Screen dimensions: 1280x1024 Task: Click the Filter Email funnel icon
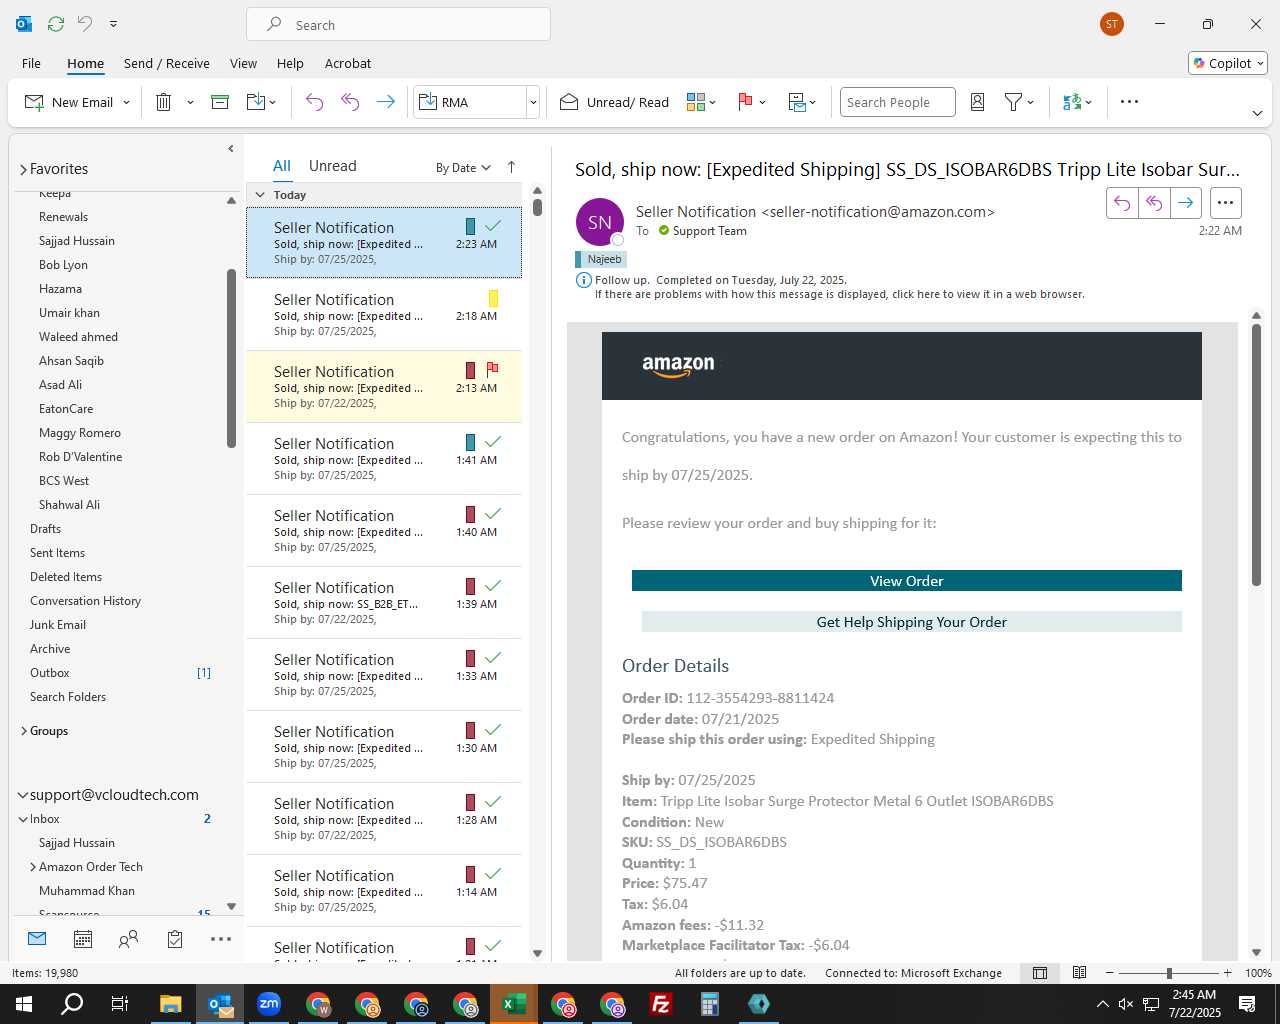[1013, 102]
